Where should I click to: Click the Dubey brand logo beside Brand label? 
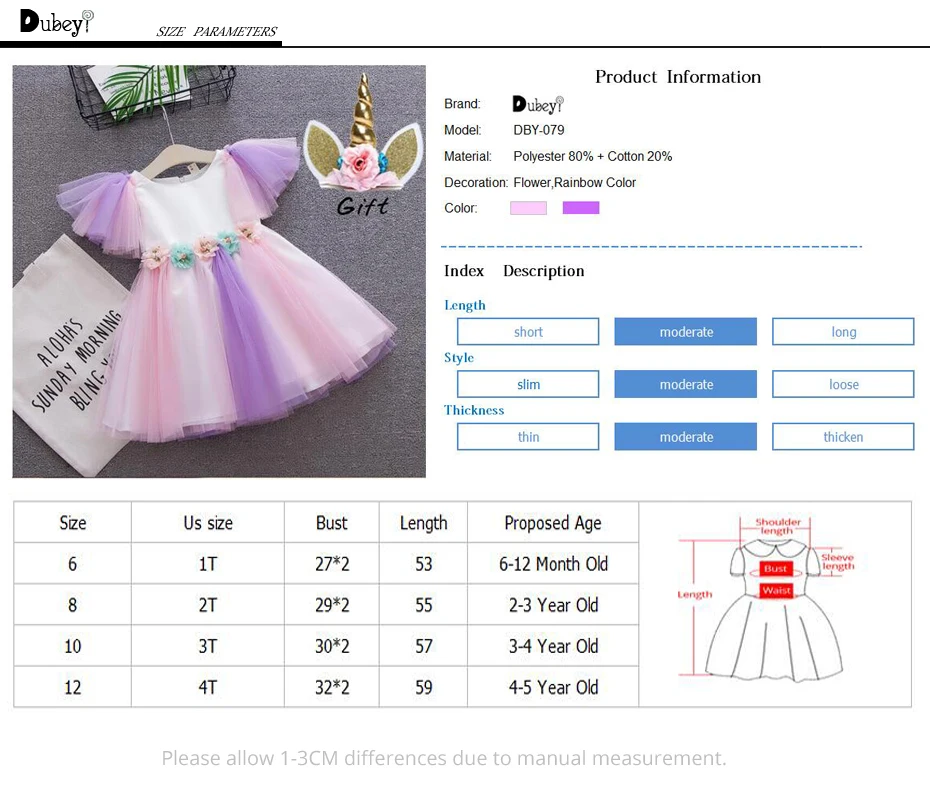click(x=538, y=104)
